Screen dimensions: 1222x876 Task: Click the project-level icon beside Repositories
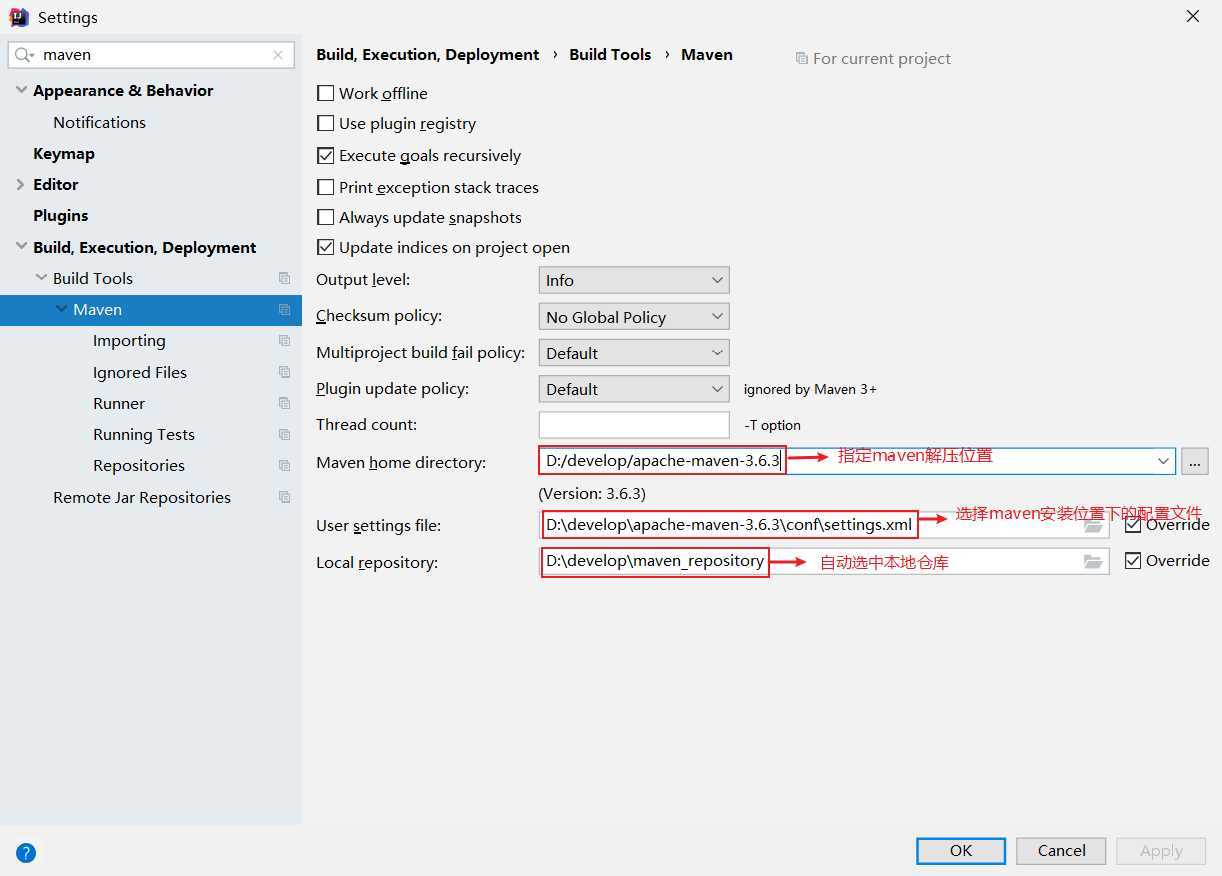coord(284,466)
